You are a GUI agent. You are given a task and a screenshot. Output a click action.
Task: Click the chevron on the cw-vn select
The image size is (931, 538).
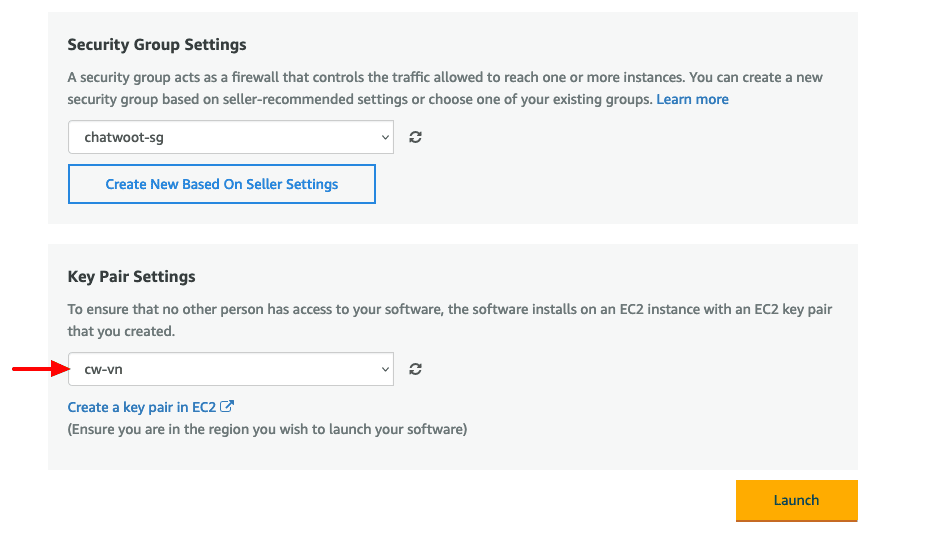tap(386, 369)
